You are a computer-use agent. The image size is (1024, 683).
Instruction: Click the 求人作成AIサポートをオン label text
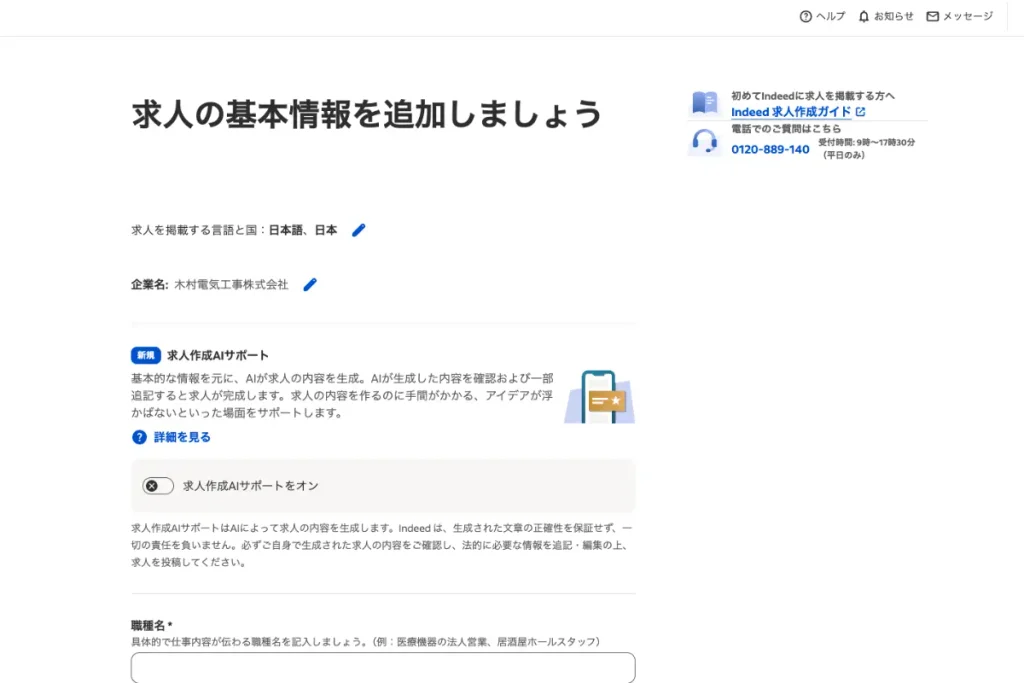[251, 486]
